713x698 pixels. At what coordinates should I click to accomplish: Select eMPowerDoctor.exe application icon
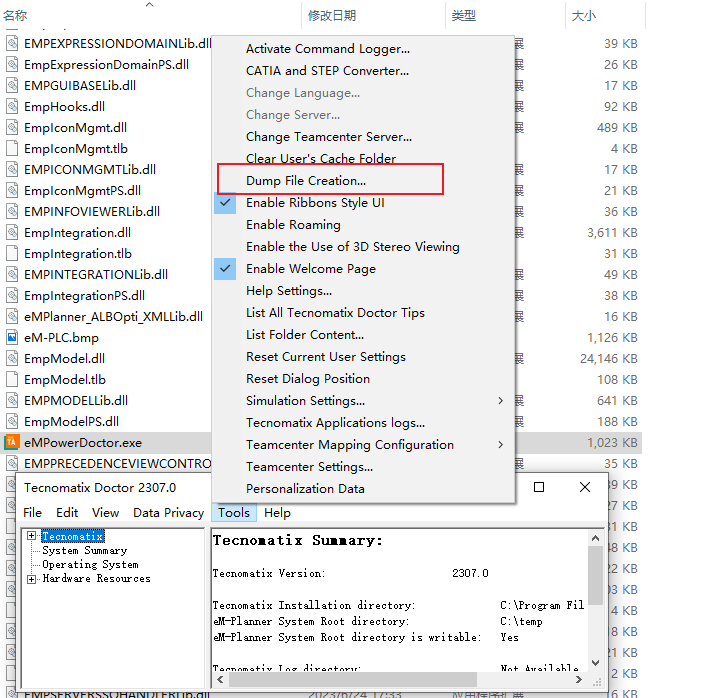point(12,442)
